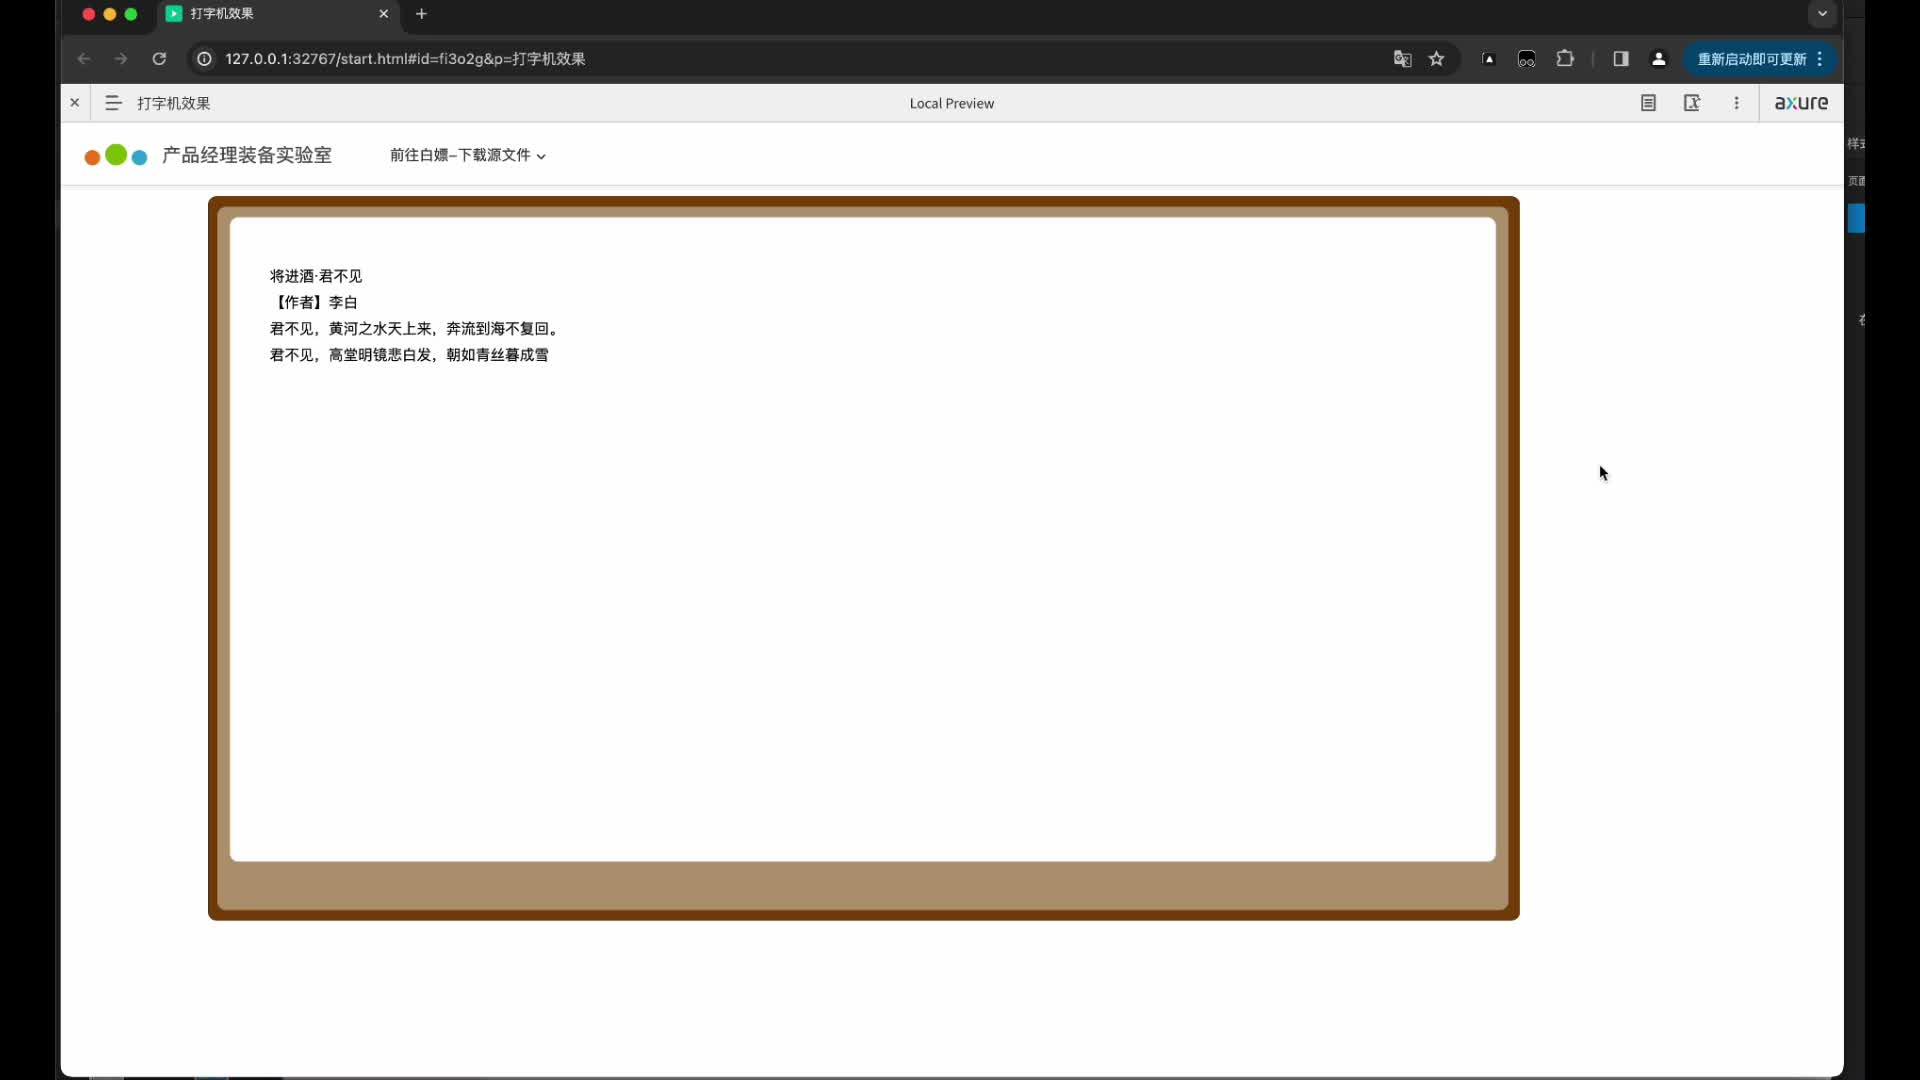Image resolution: width=1920 pixels, height=1080 pixels.
Task: Click the axure logo
Action: coord(1801,103)
